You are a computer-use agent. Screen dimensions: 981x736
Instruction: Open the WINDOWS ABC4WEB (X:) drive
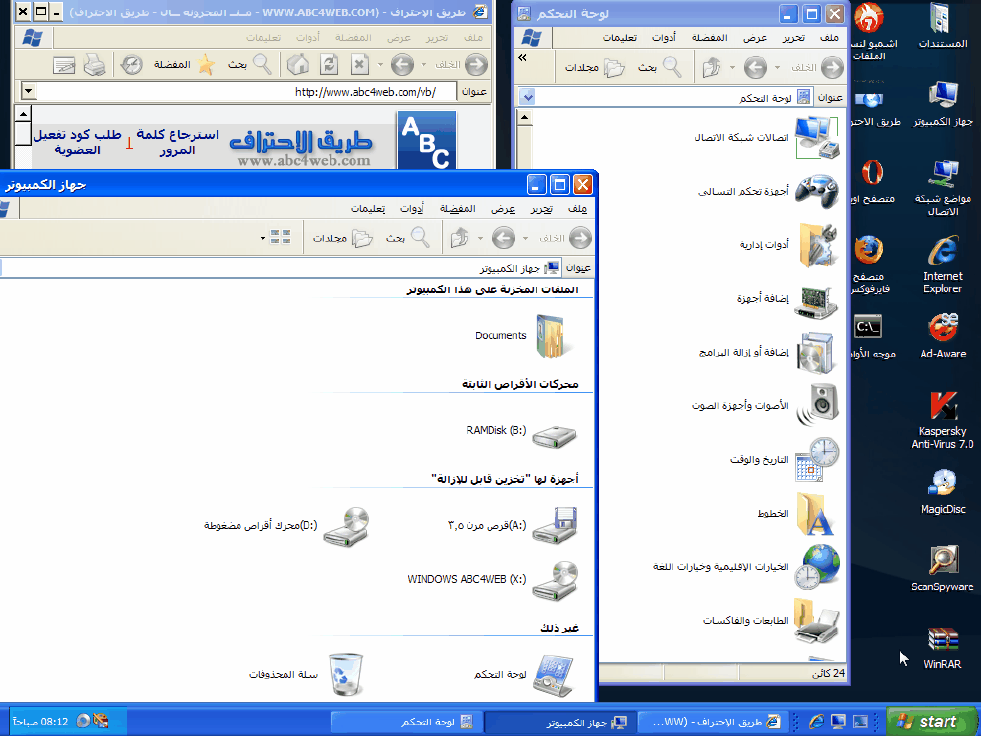coord(553,580)
